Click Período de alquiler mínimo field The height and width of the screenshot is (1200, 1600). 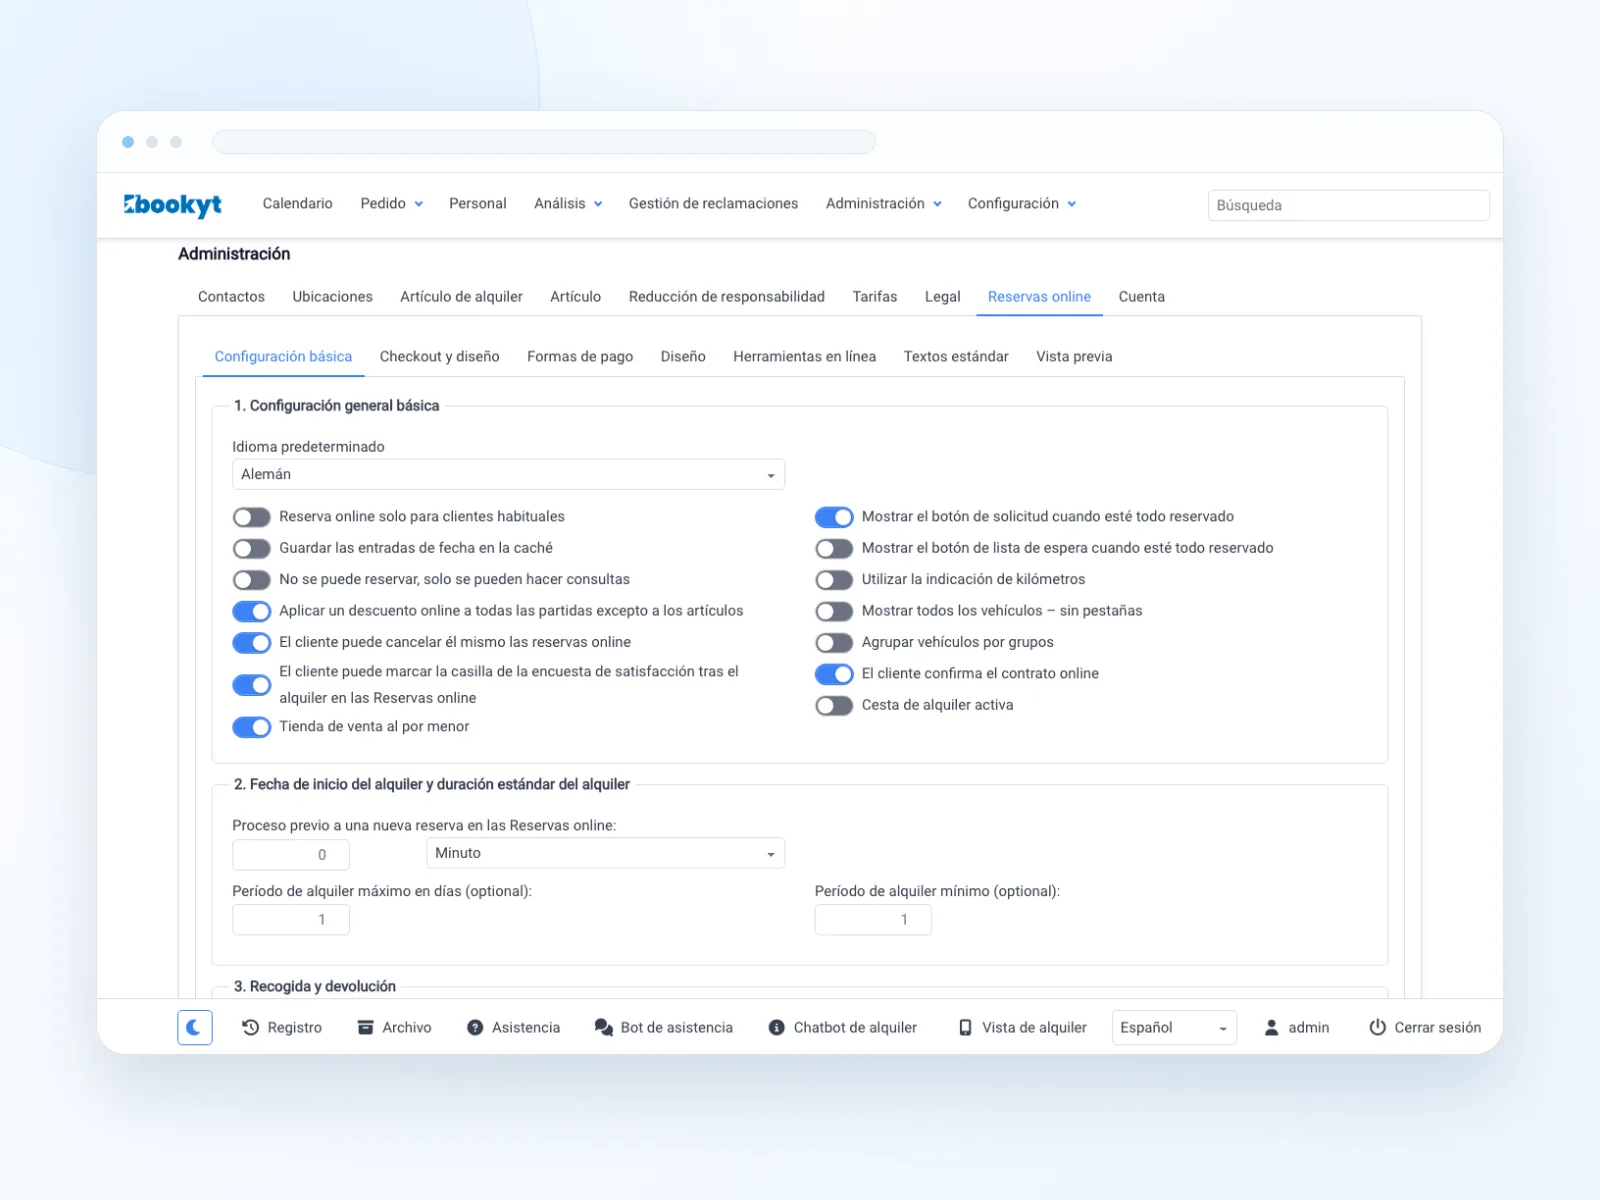[x=873, y=919]
